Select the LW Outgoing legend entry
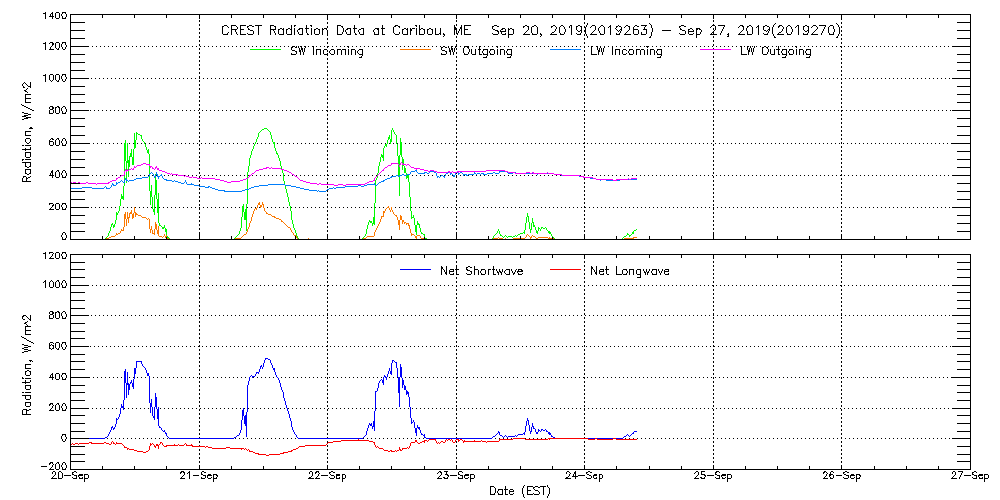The width and height of the screenshot is (1000, 500). pos(775,51)
